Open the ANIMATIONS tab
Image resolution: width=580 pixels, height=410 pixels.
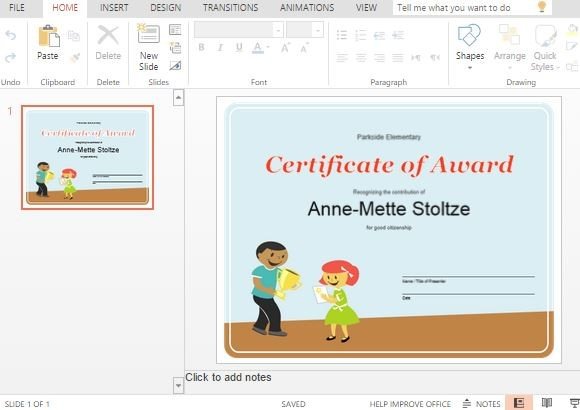pos(307,8)
